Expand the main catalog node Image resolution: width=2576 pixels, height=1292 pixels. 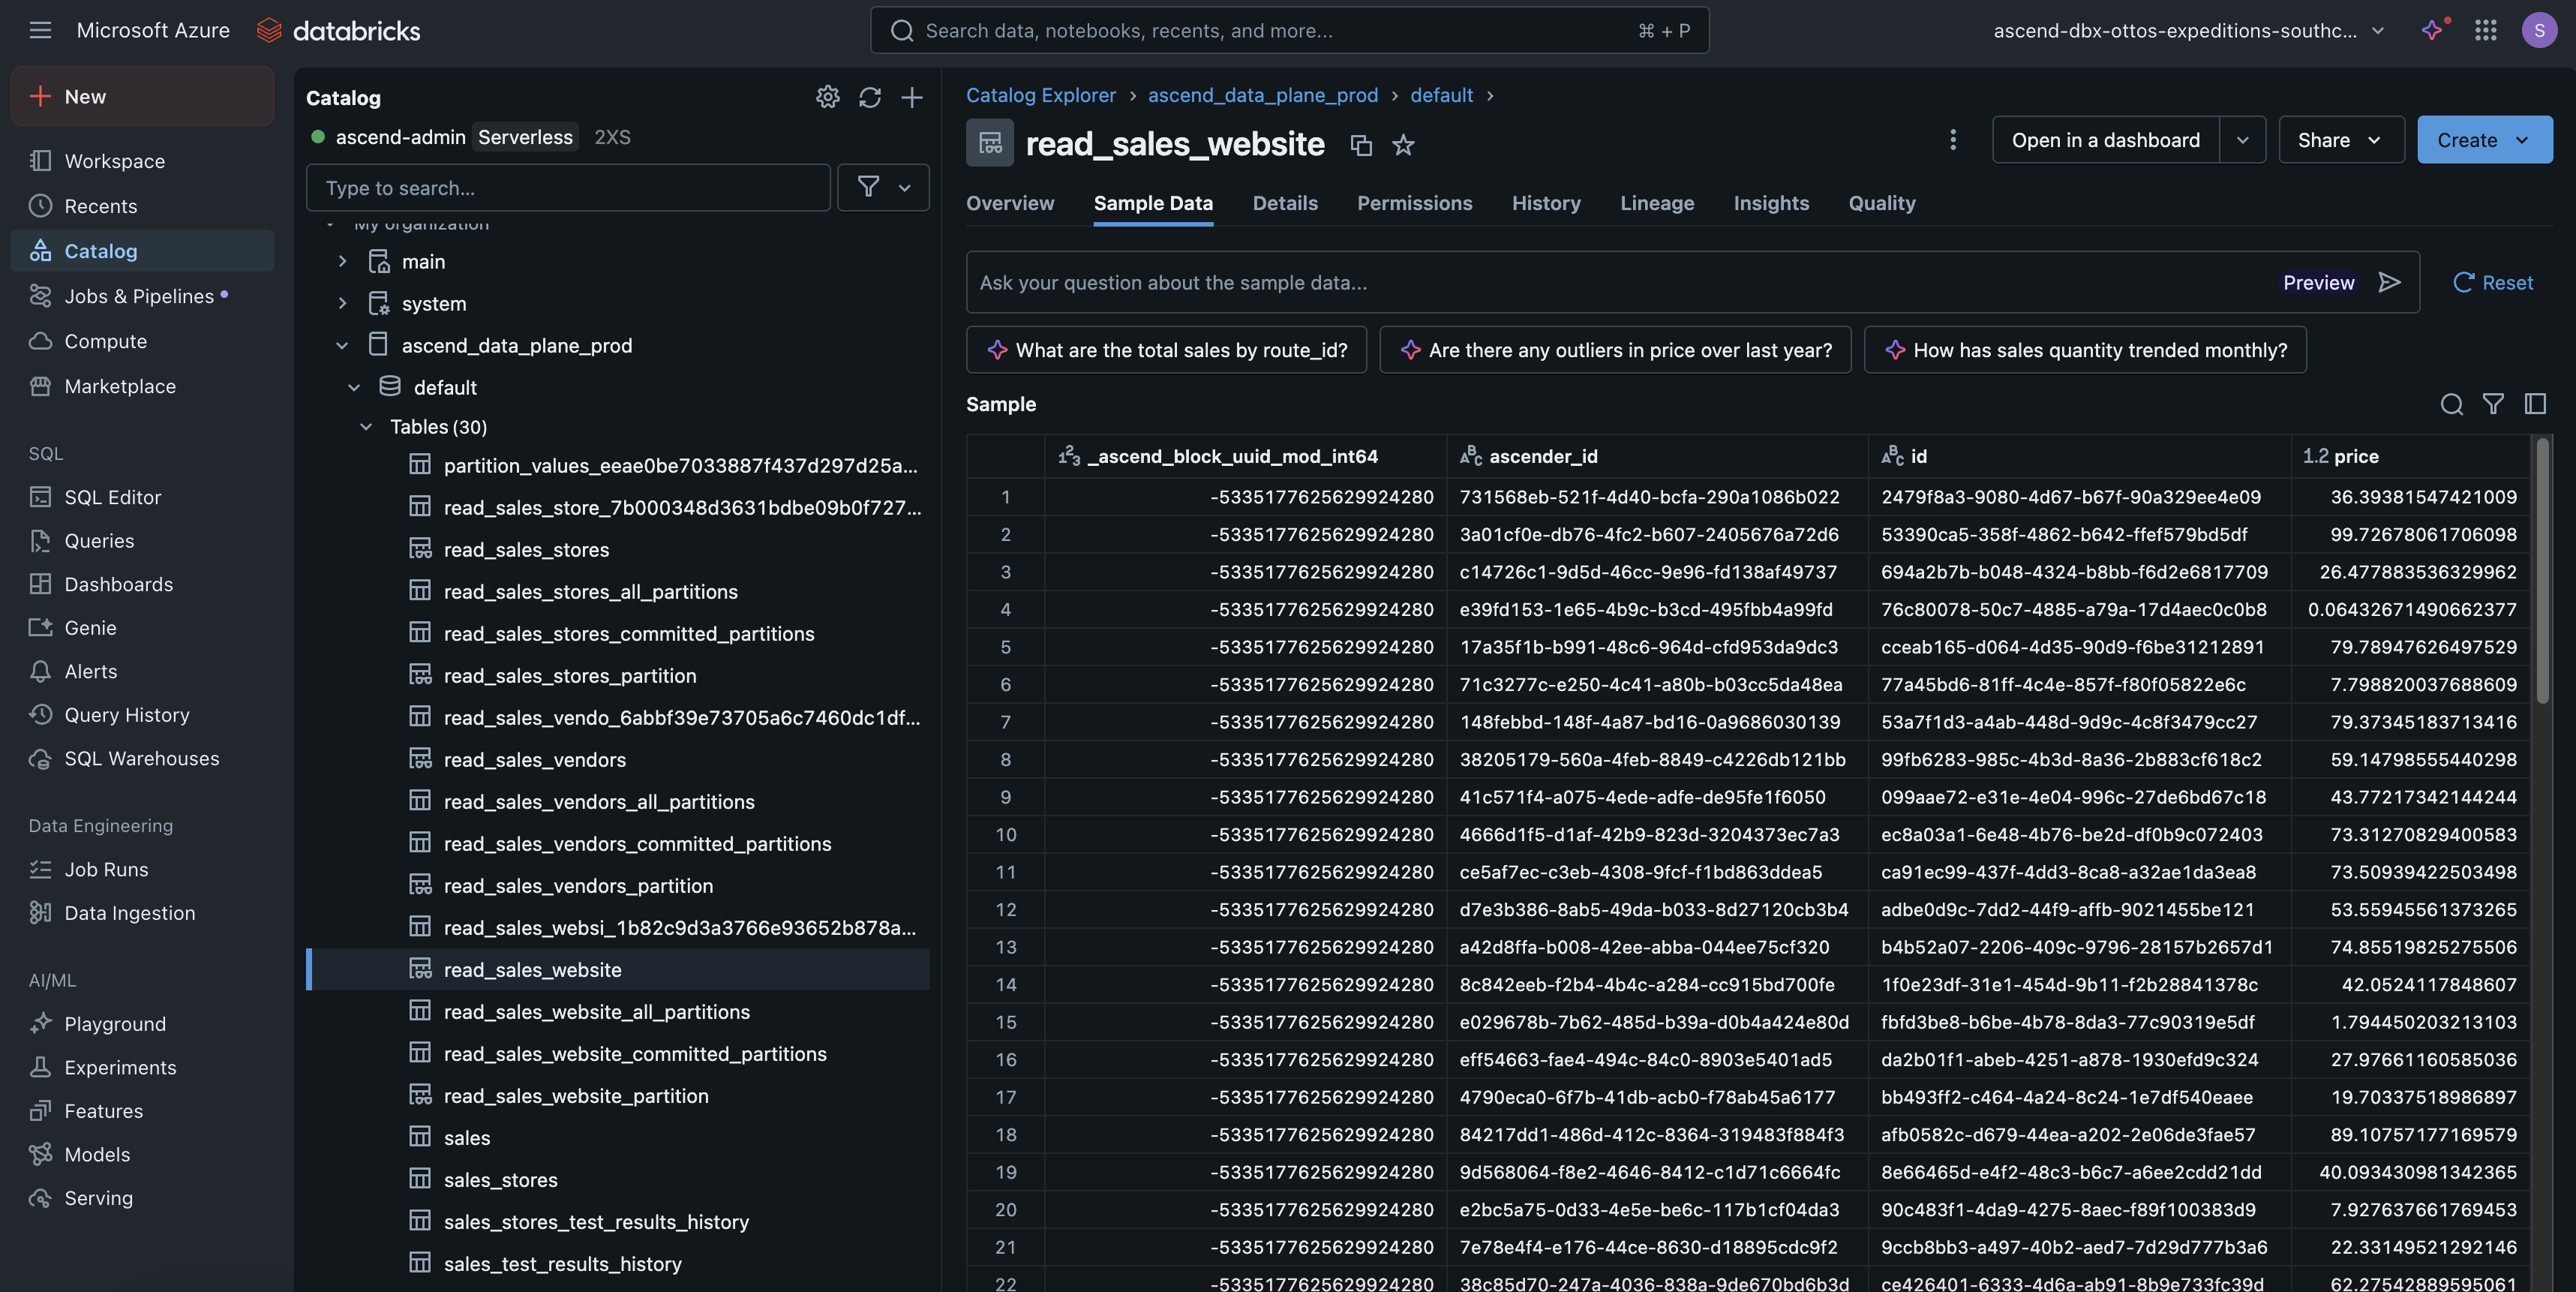tap(342, 262)
